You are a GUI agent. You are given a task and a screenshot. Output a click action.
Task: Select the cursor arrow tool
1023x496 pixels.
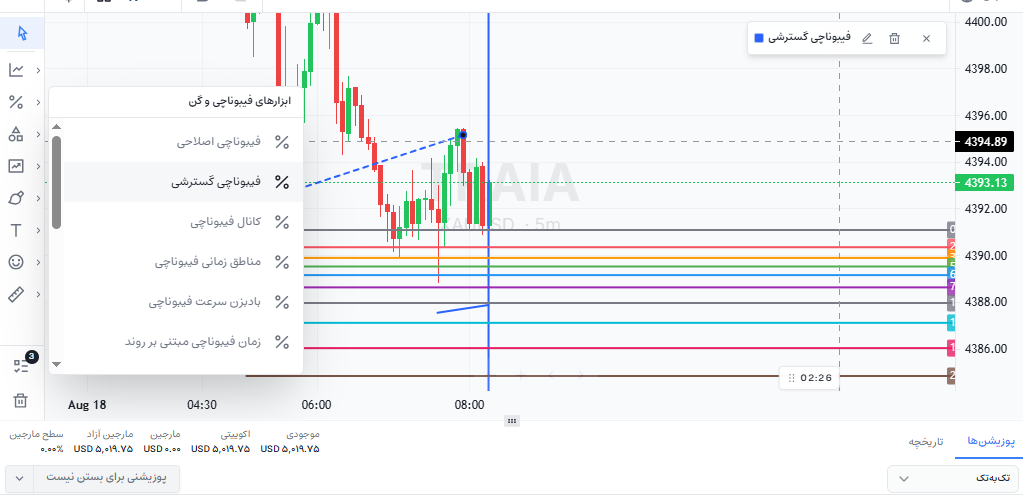tap(22, 33)
